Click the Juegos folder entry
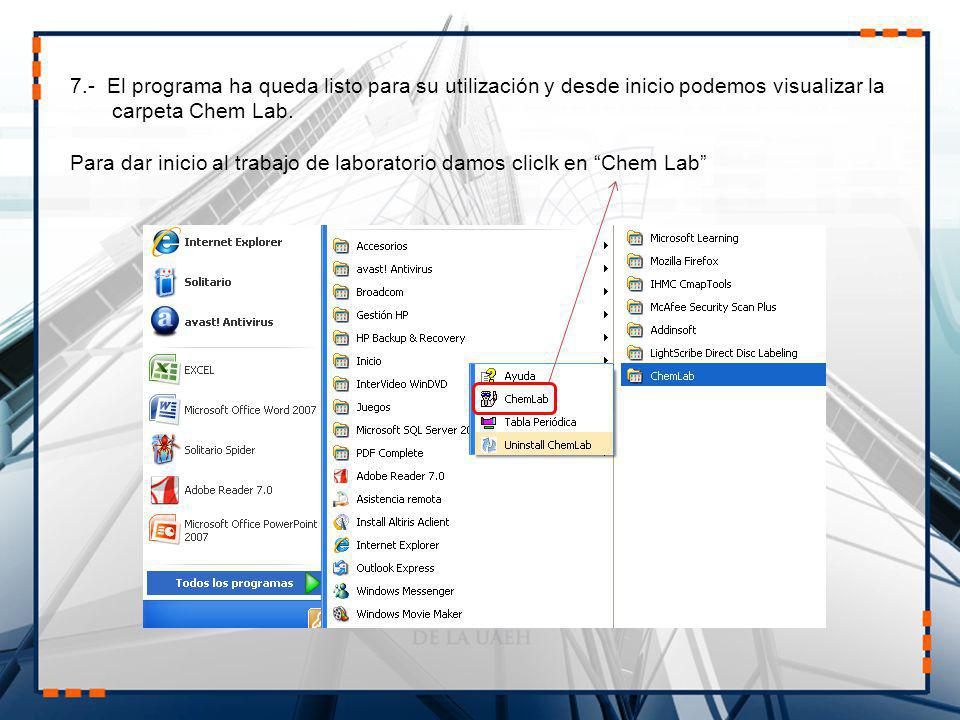The width and height of the screenshot is (960, 720). coord(373,407)
